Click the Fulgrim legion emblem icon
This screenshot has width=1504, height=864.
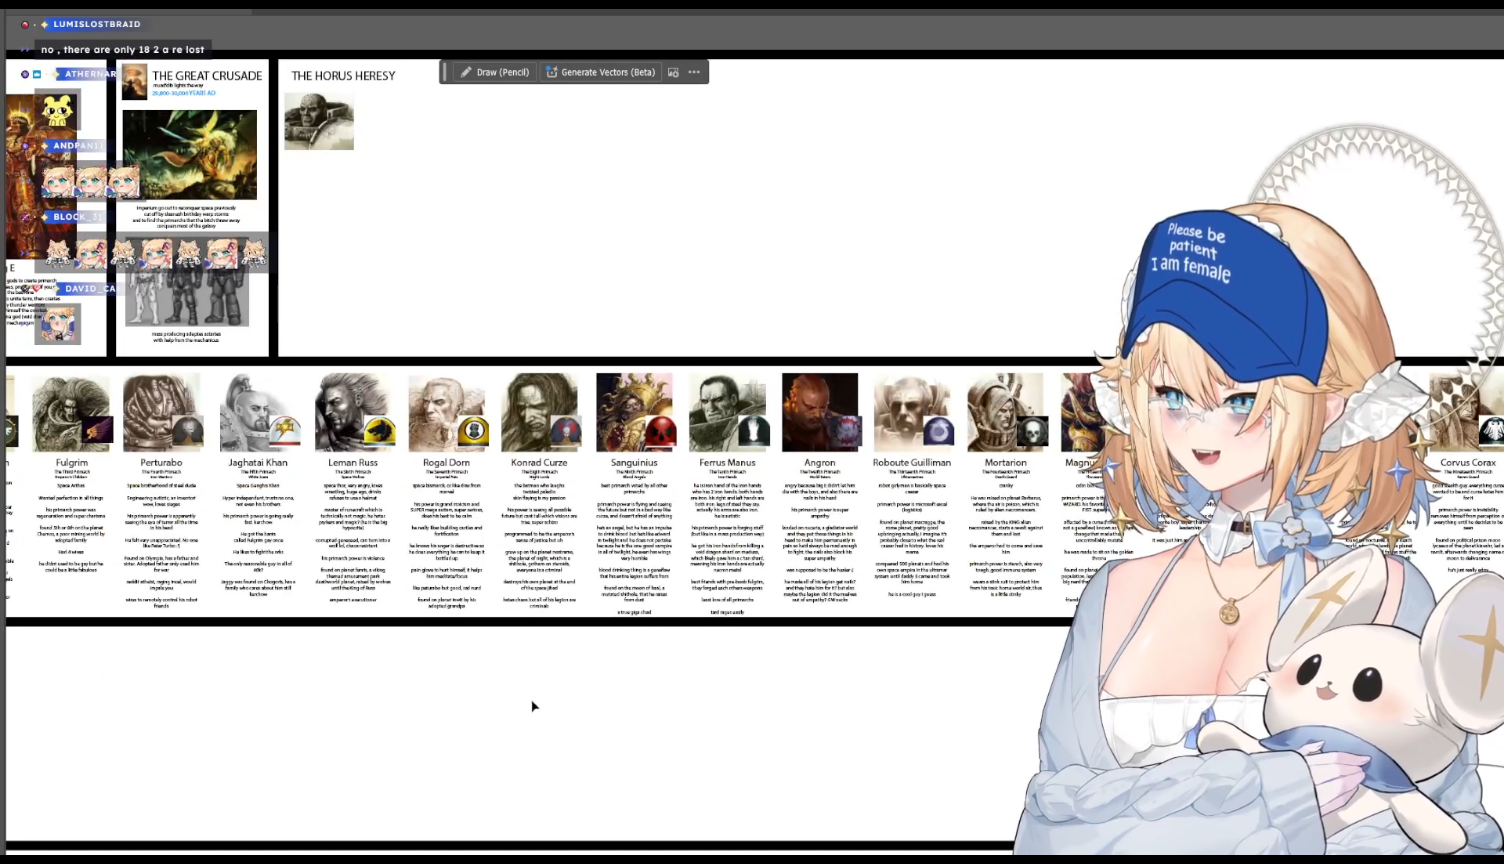coord(98,429)
